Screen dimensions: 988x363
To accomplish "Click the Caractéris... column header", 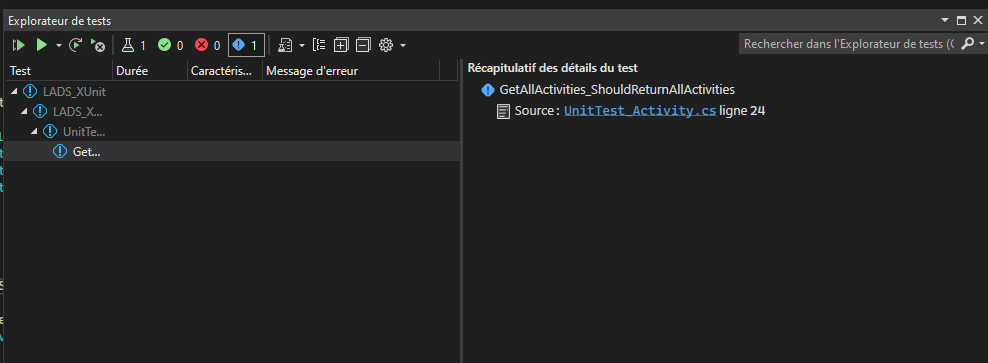I will (225, 71).
